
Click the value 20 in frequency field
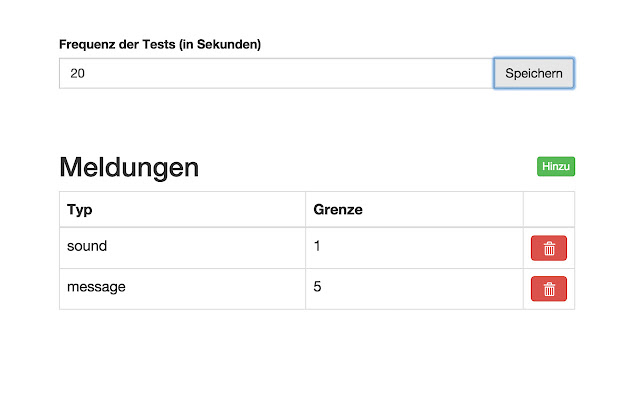[77, 73]
